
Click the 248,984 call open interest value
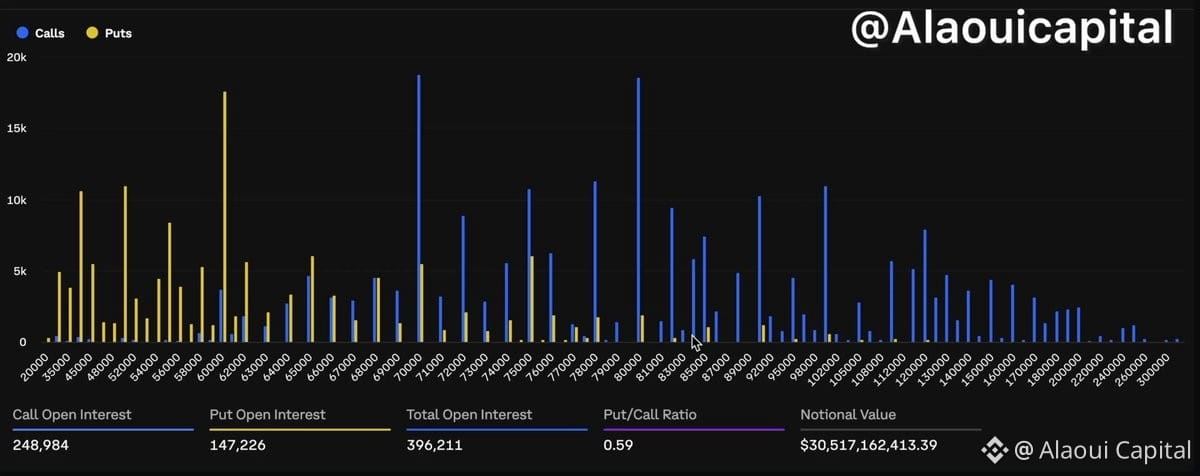coord(40,445)
